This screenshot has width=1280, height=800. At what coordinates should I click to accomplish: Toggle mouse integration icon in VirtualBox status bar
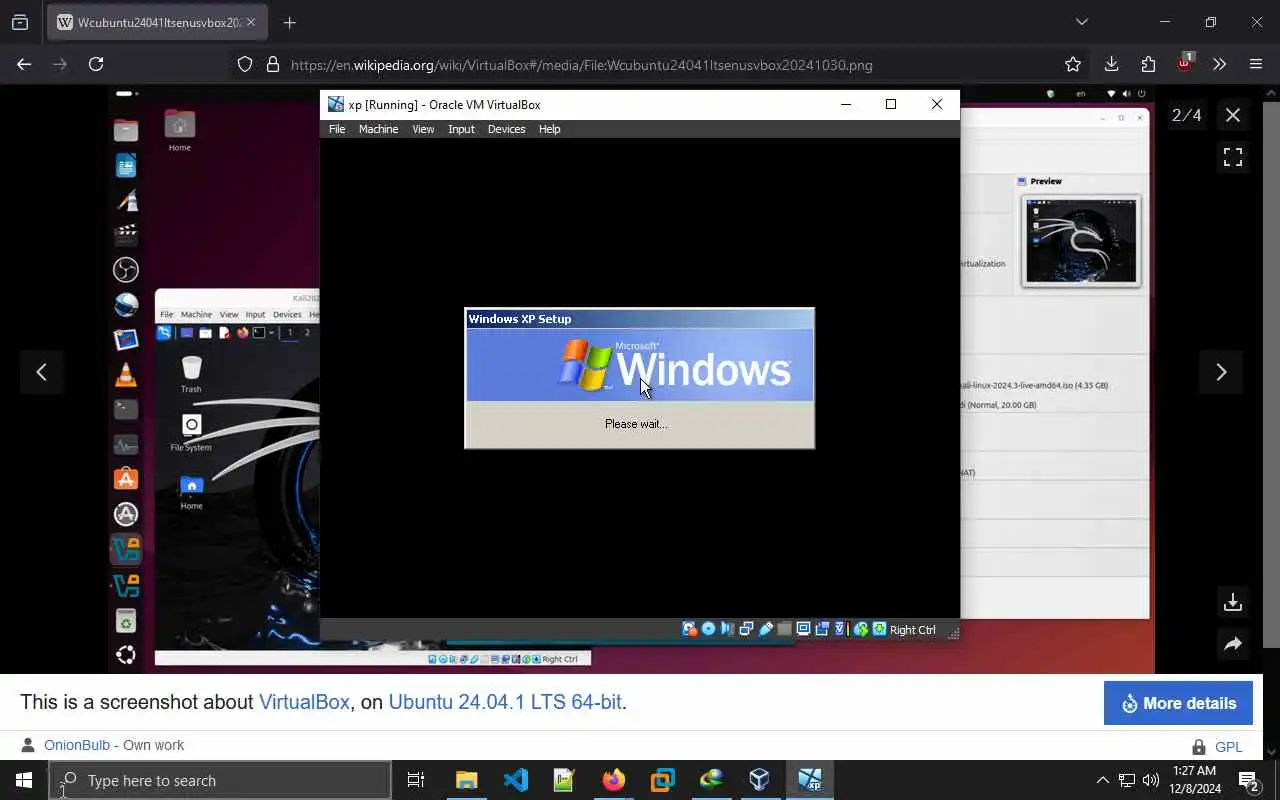click(861, 629)
